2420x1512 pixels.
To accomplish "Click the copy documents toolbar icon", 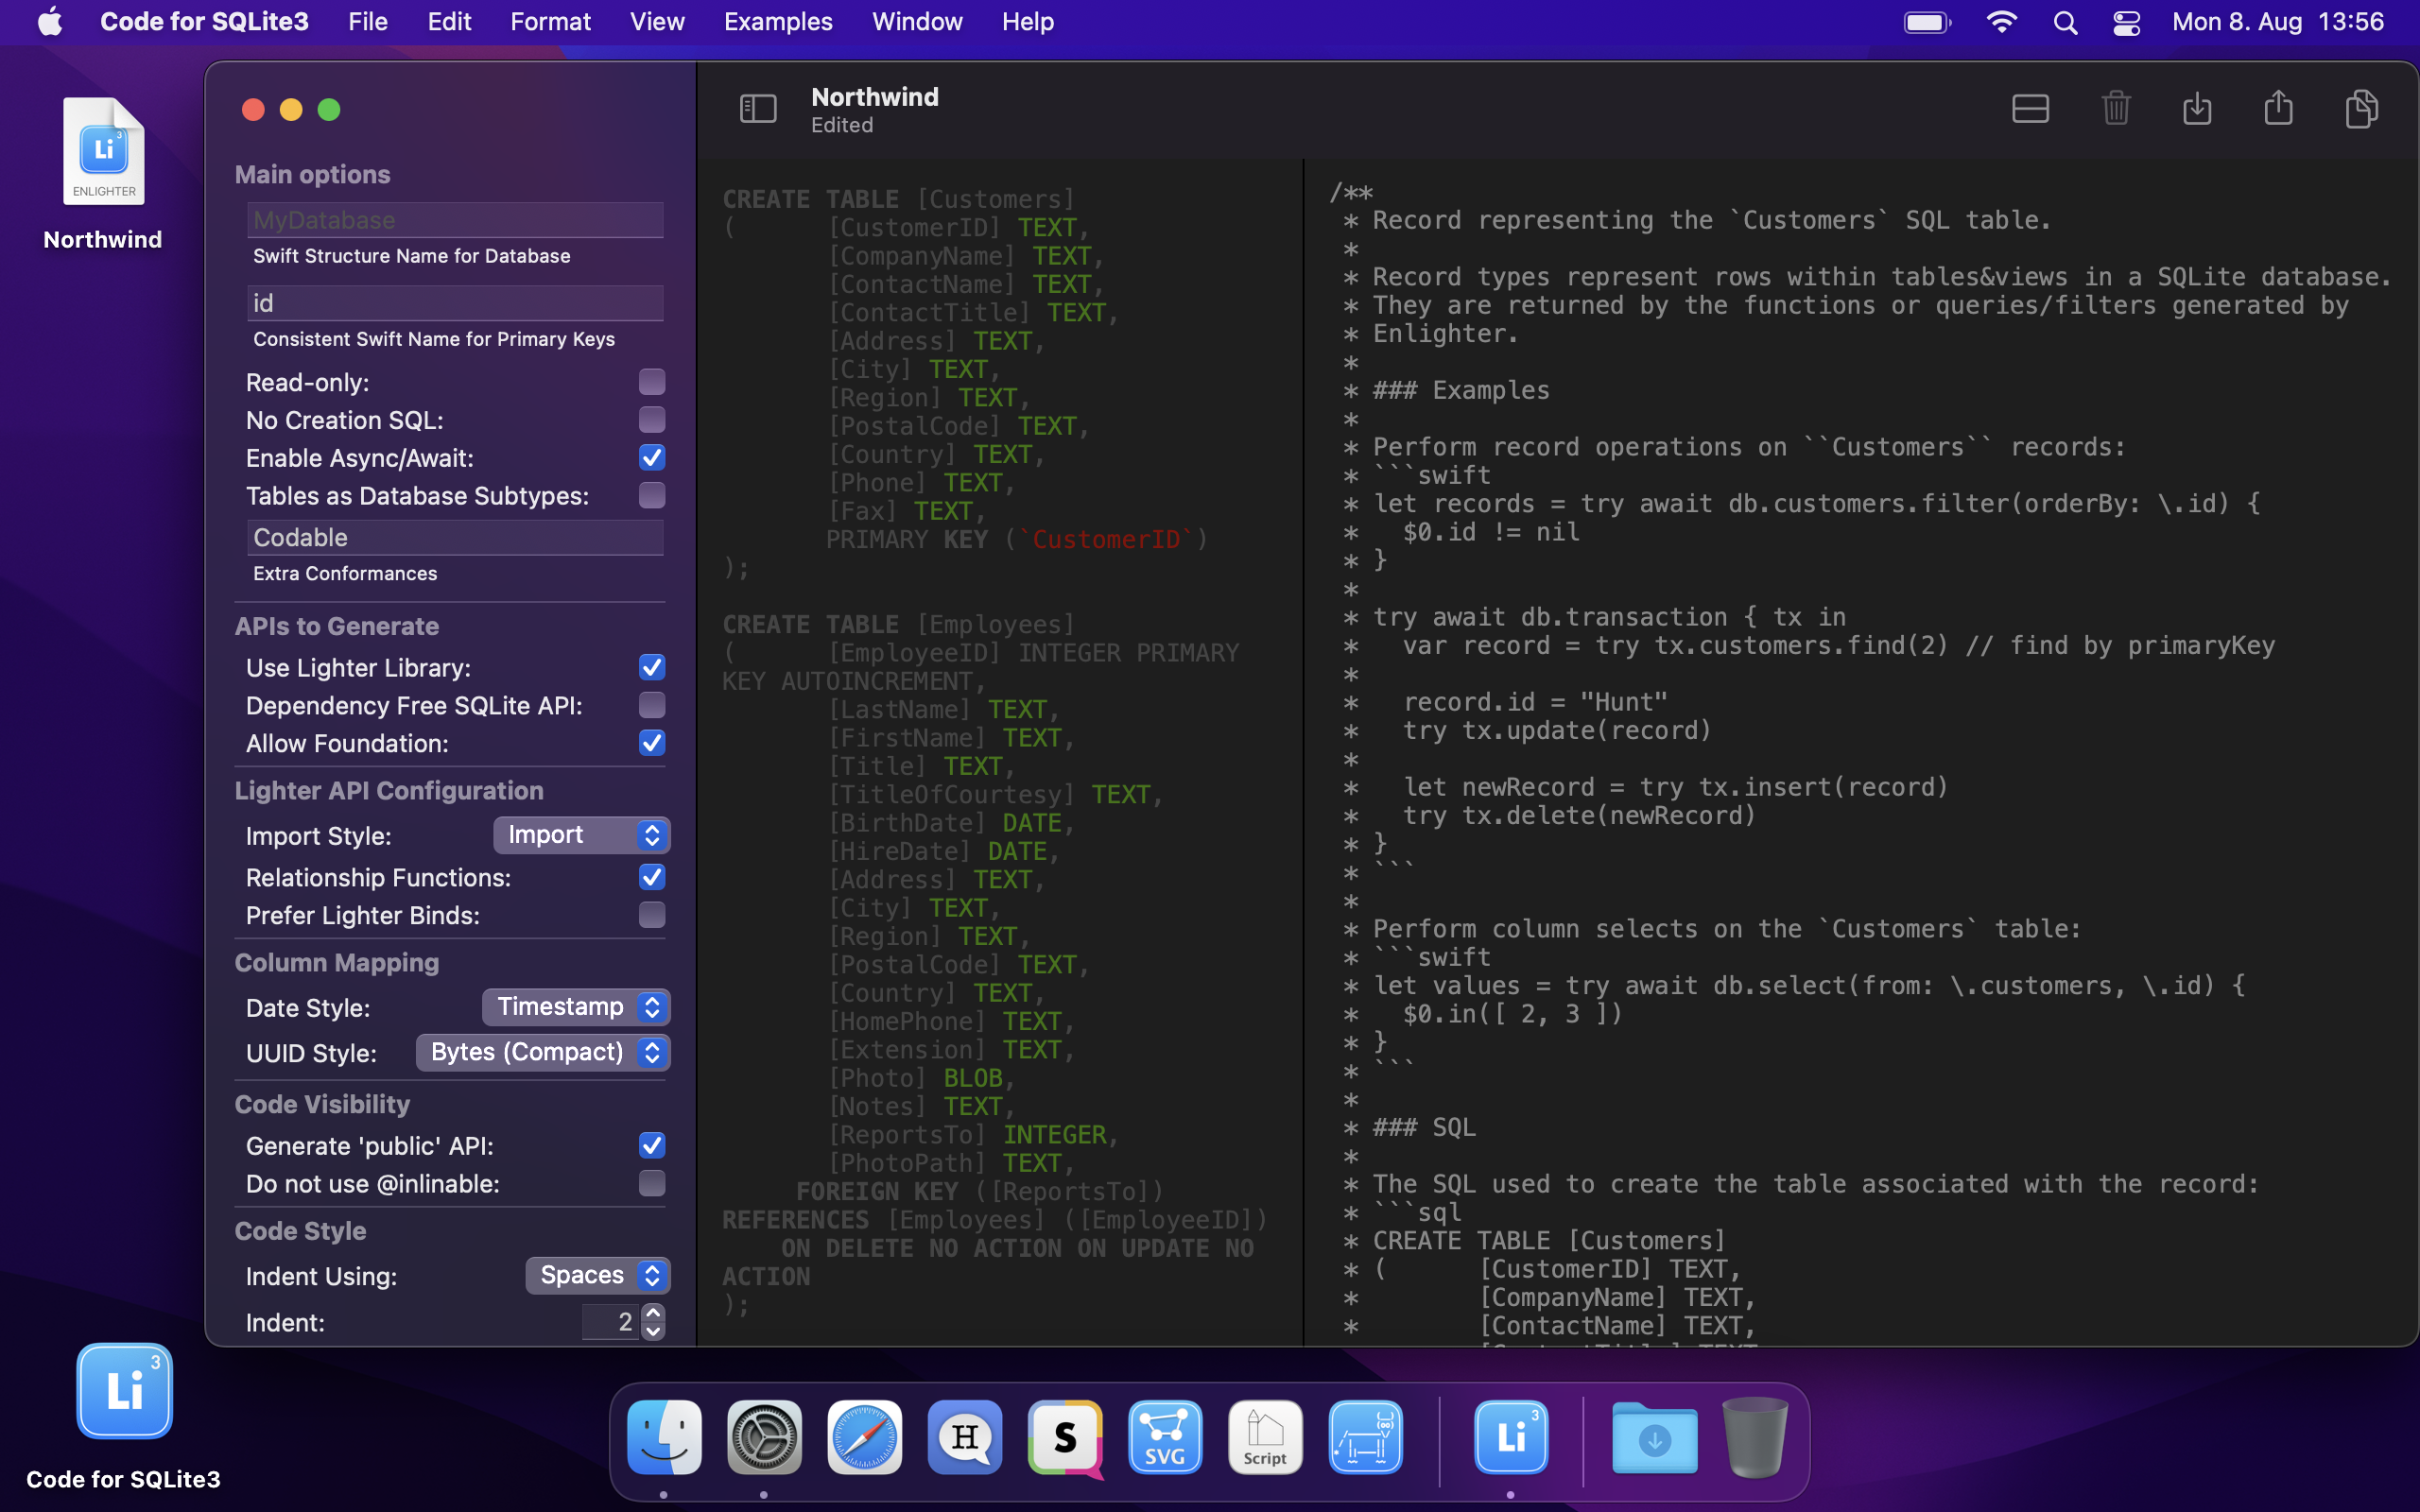I will click(2361, 108).
